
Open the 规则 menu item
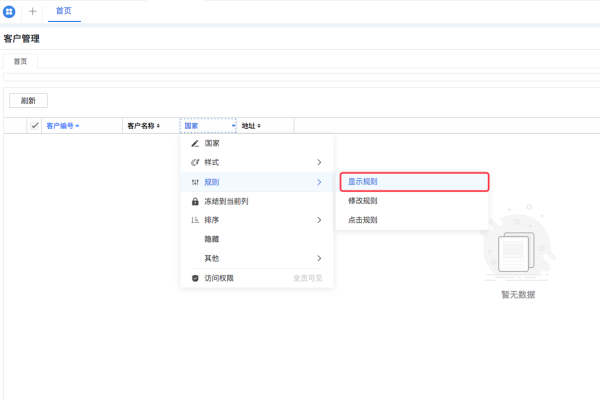click(x=257, y=182)
